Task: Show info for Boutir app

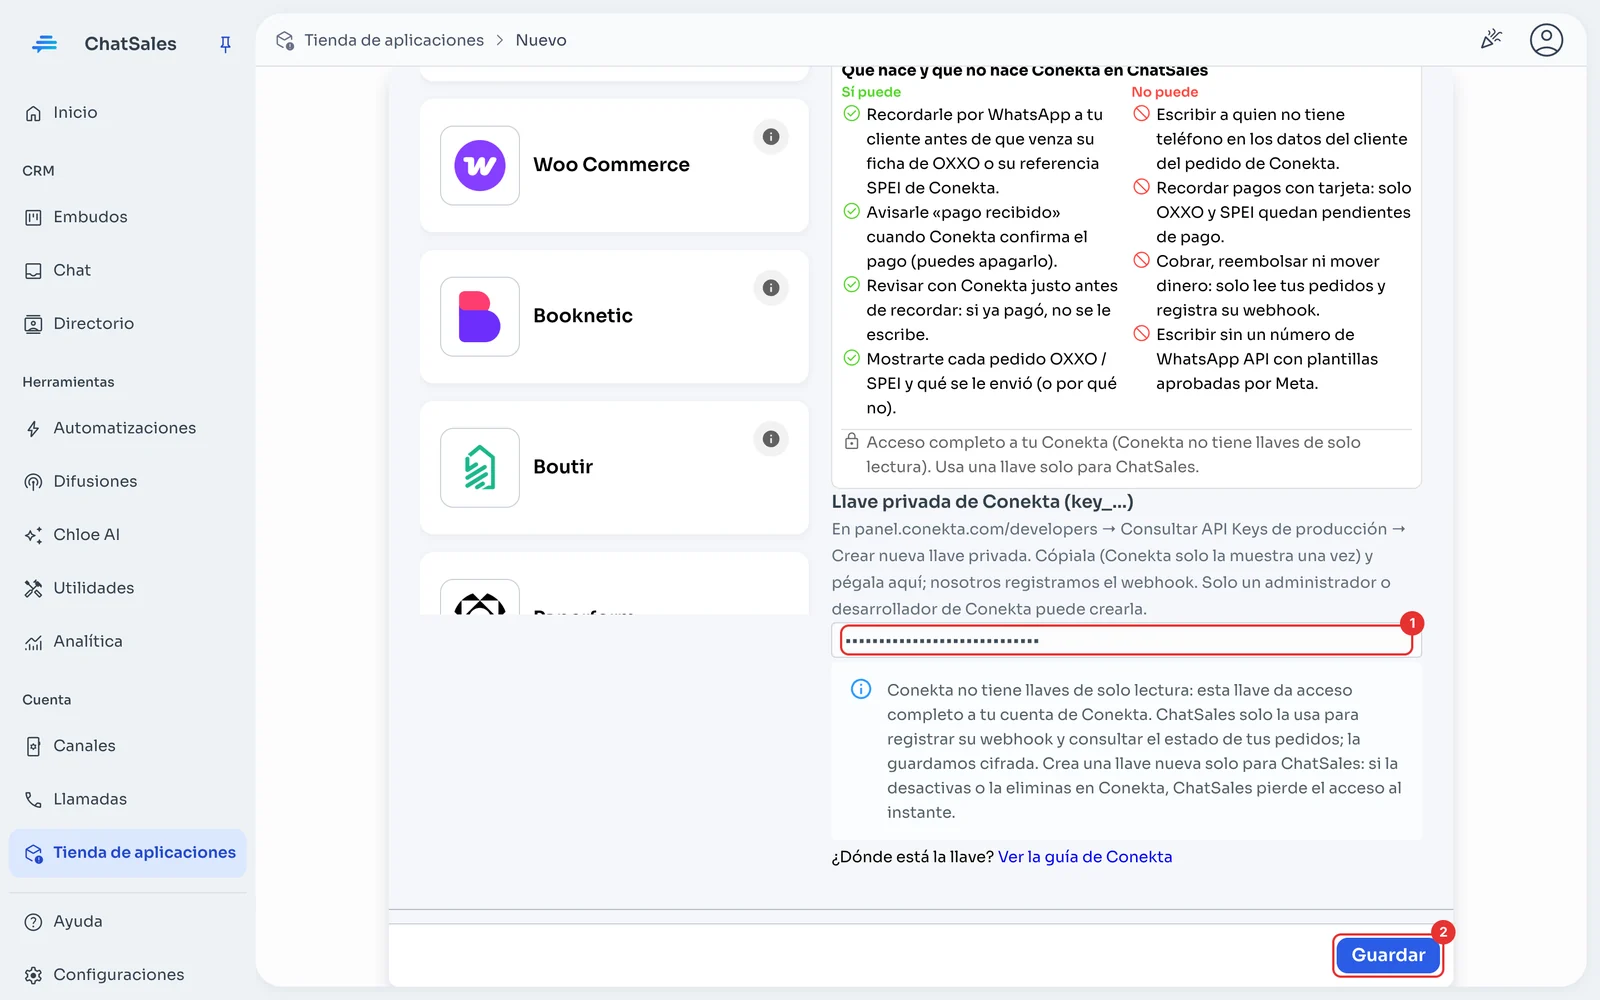Action: click(x=771, y=439)
